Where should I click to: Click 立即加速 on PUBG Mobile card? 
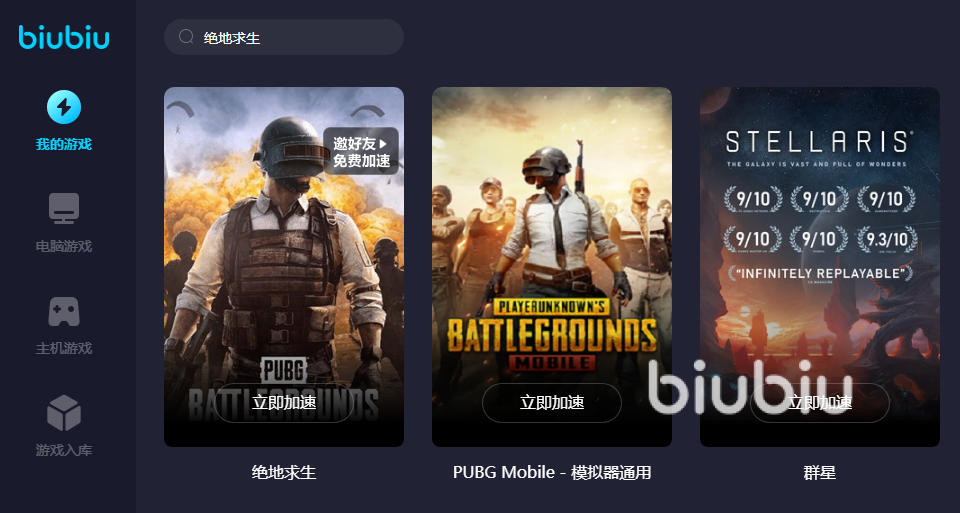coord(552,403)
